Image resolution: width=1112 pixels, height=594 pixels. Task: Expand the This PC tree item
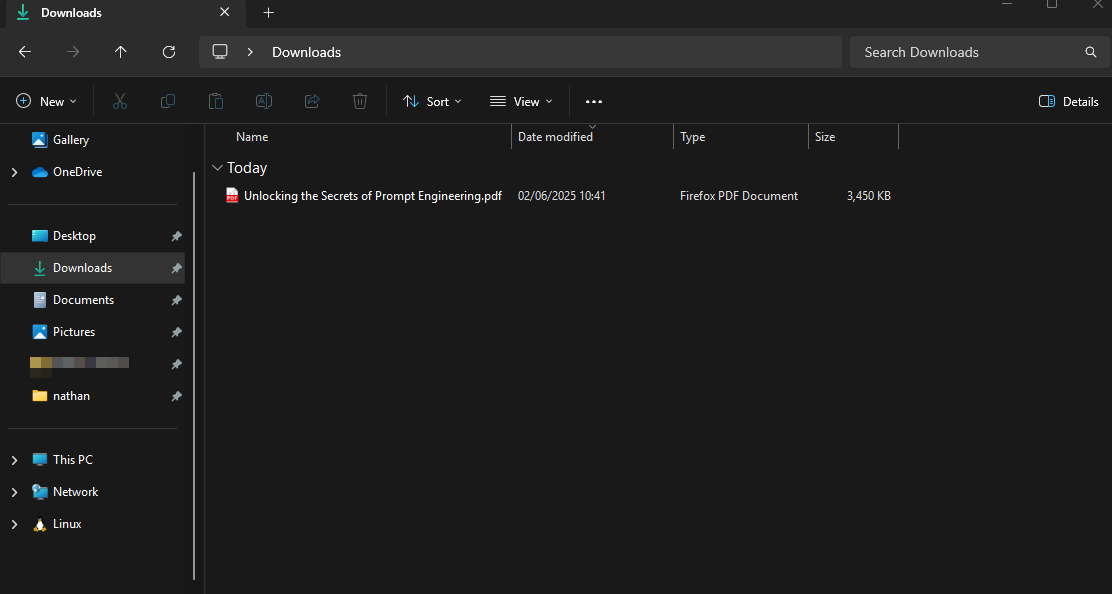pos(14,459)
